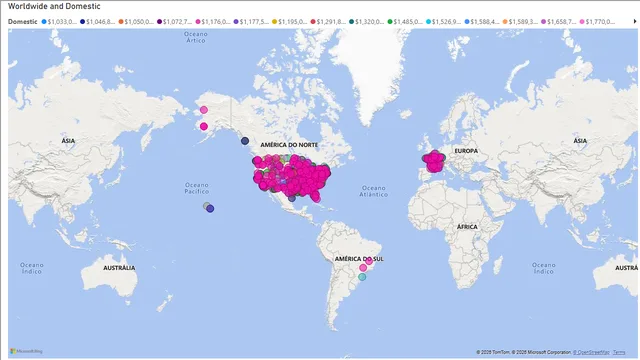This screenshot has height=360, width=640.
Task: Click the Worldwide and Domestic visual title
Action: coord(54,6)
